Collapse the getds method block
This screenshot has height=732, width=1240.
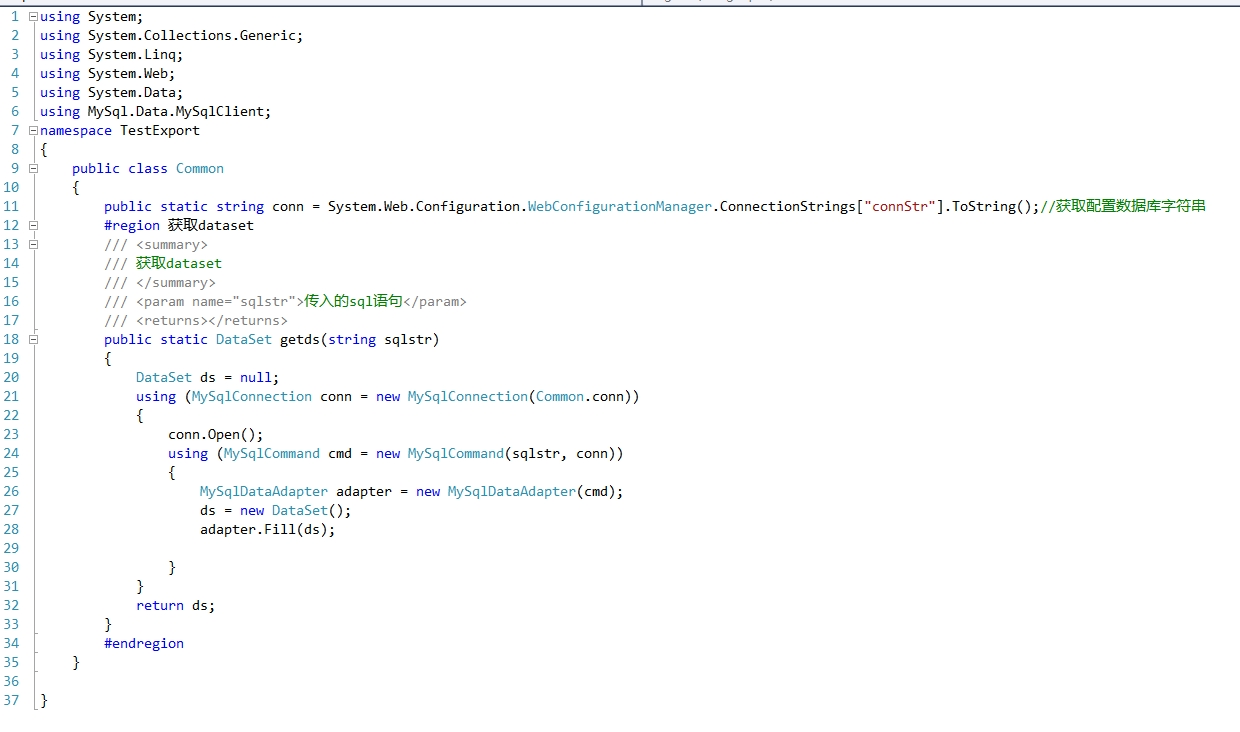(34, 339)
